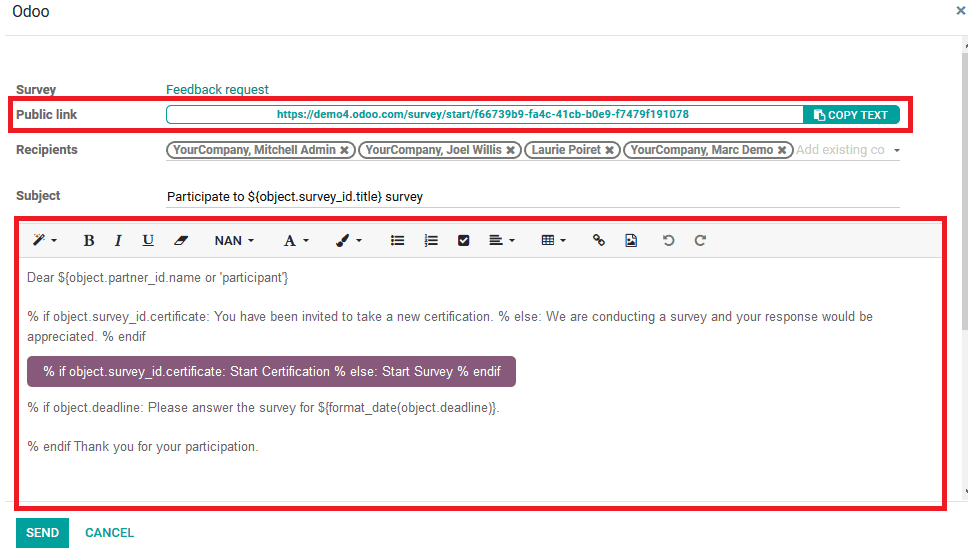This screenshot has width=973, height=559.
Task: Remove recipient Laurie Poiret
Action: (609, 150)
